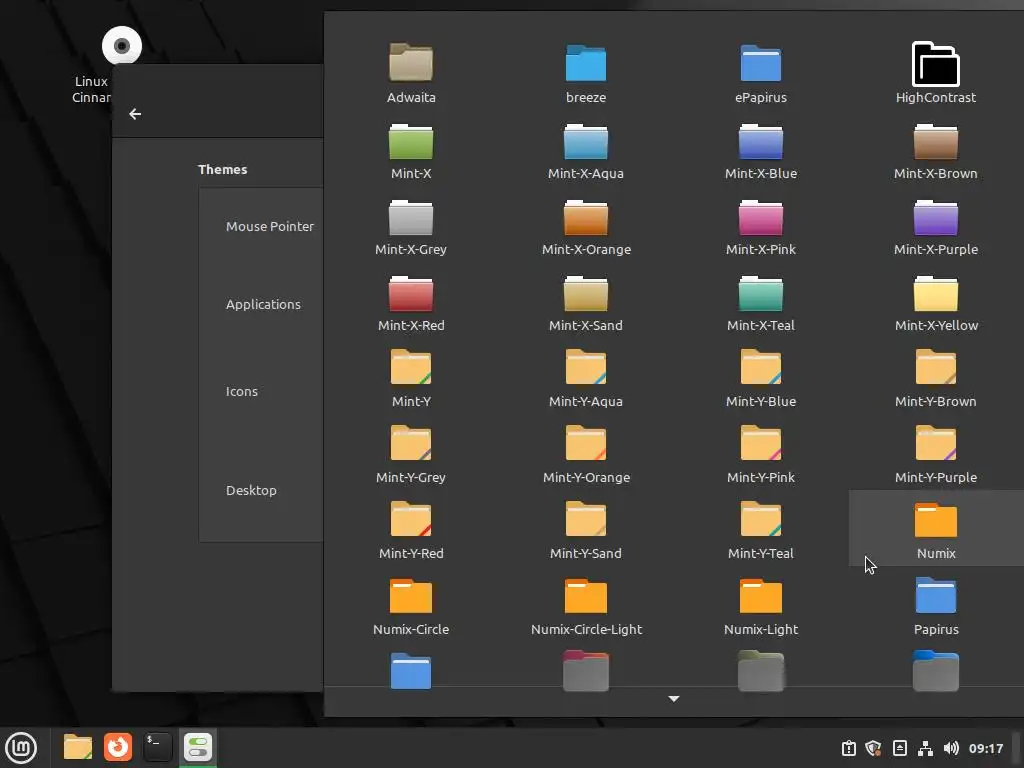The width and height of the screenshot is (1024, 768).
Task: Select the Numix-Circle-Light icon theme
Action: (x=586, y=605)
